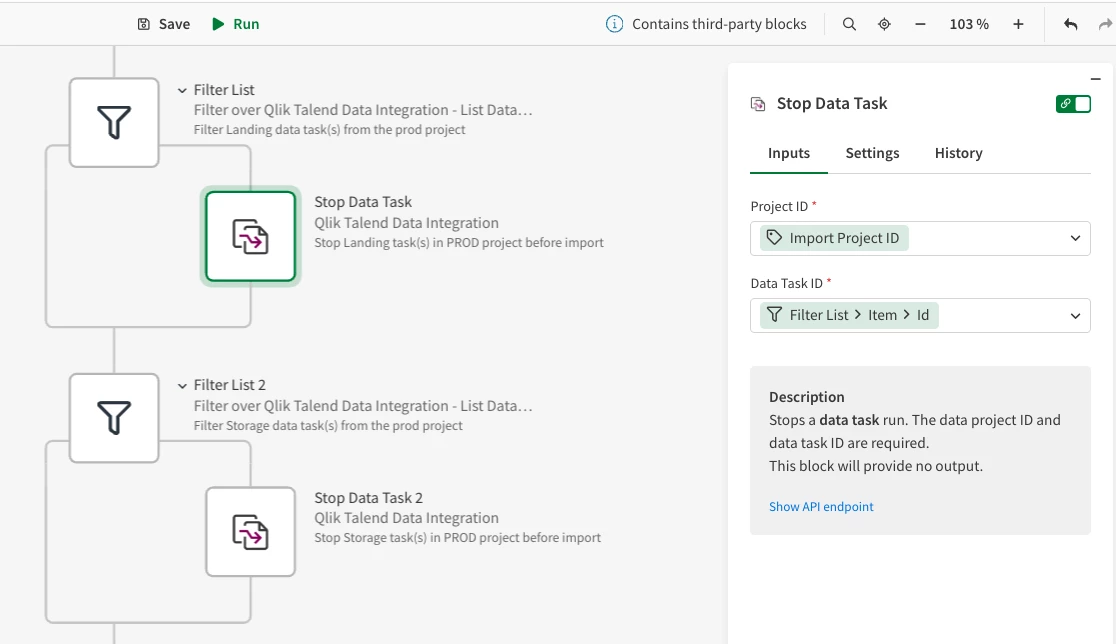Click the redo arrow icon
Image resolution: width=1116 pixels, height=644 pixels.
coord(1105,24)
